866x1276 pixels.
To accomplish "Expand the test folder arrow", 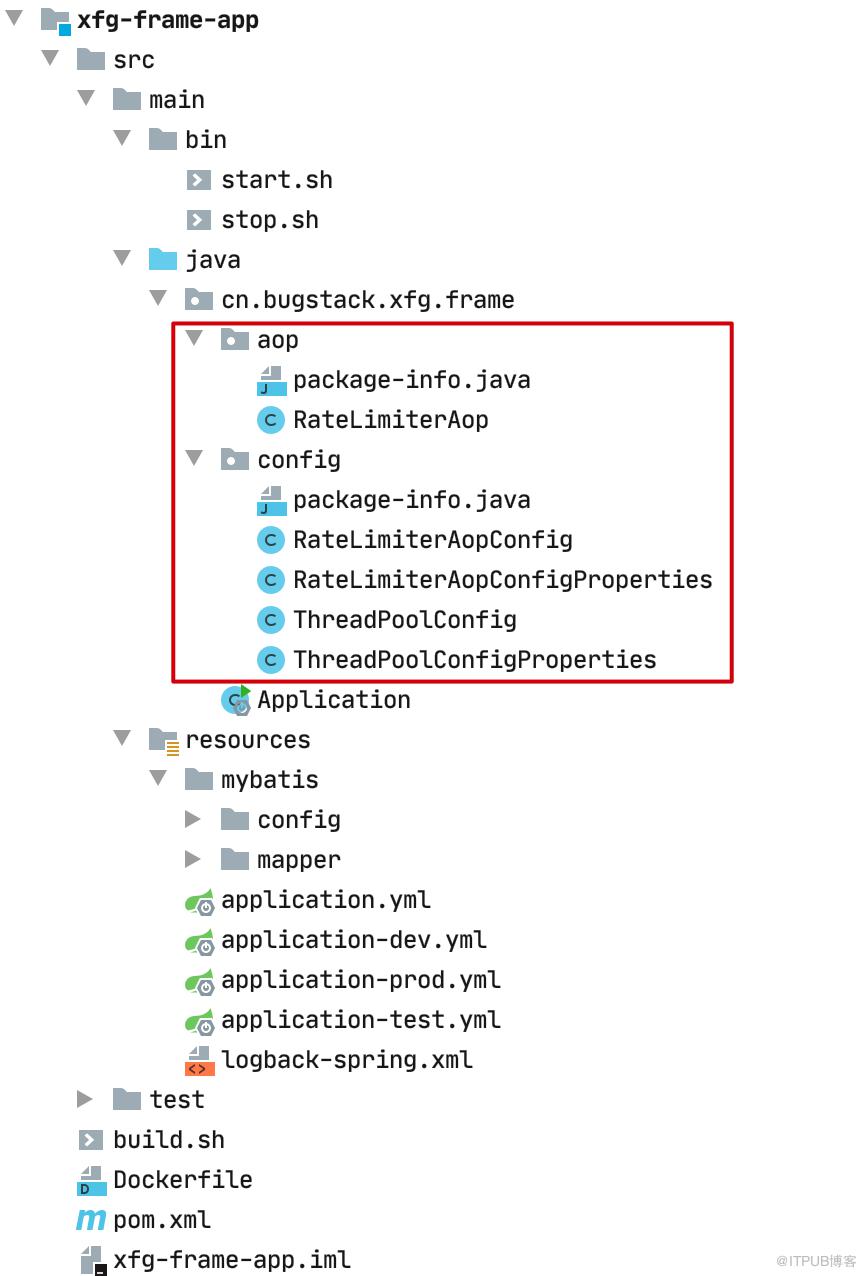I will (86, 1099).
